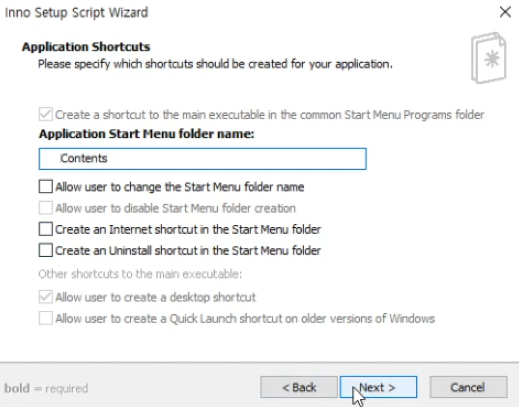This screenshot has height=408, width=519.
Task: Click the Other shortcuts to the main executable label
Action: tap(140, 274)
